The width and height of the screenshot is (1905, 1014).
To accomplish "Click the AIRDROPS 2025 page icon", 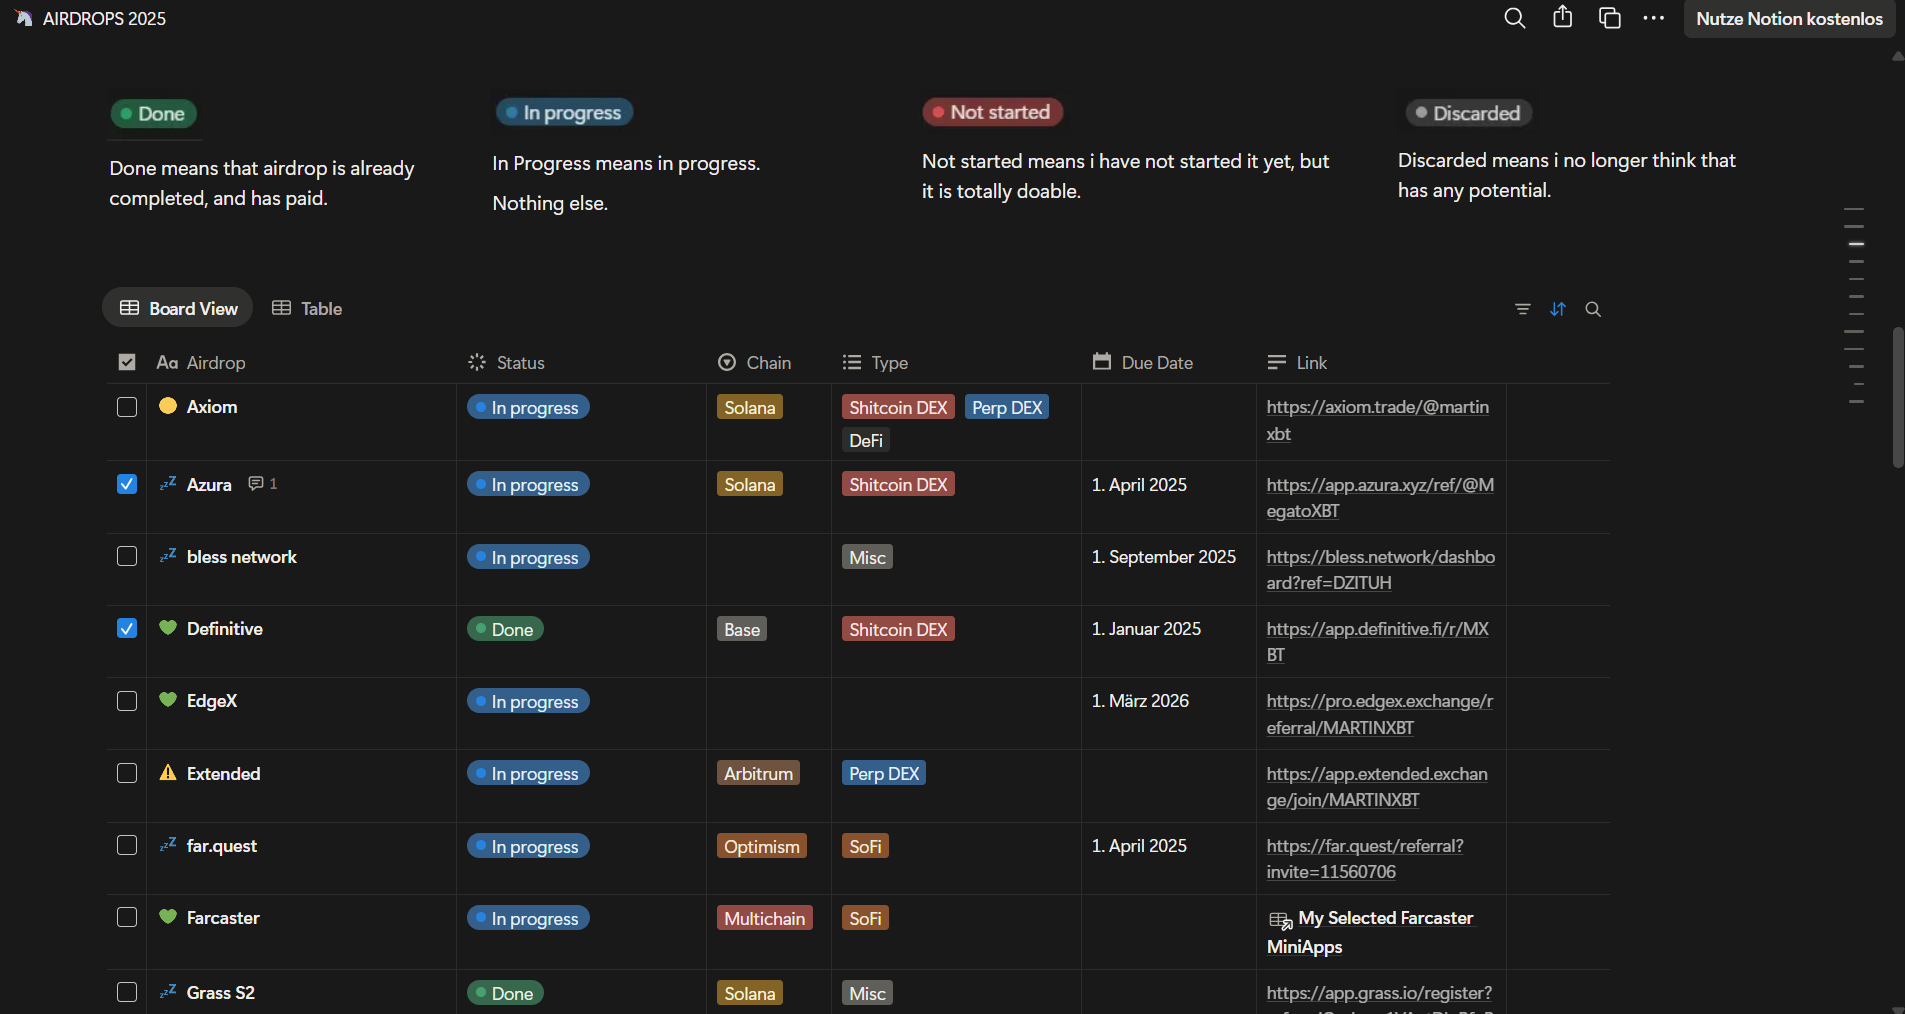I will pos(24,18).
